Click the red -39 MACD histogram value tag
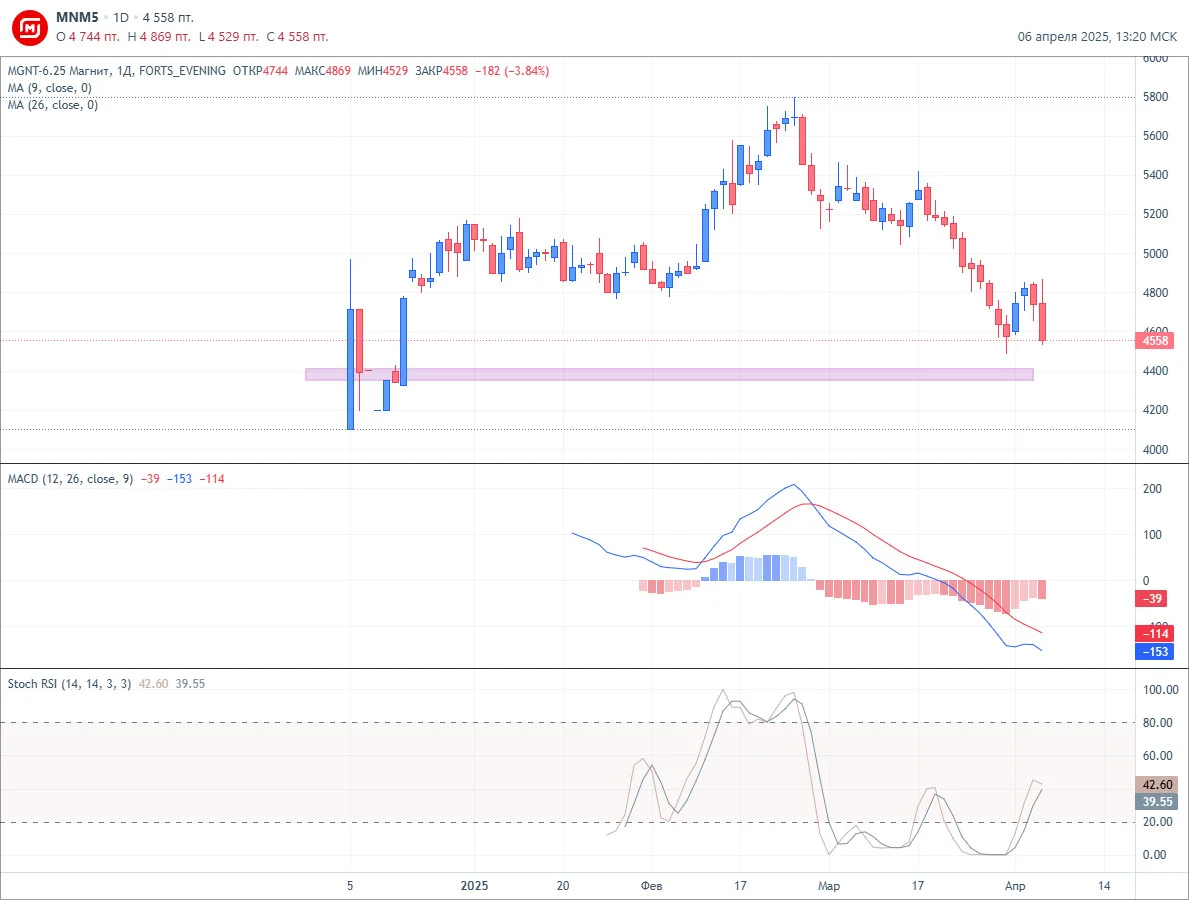The height and width of the screenshot is (900, 1189). 1154,599
